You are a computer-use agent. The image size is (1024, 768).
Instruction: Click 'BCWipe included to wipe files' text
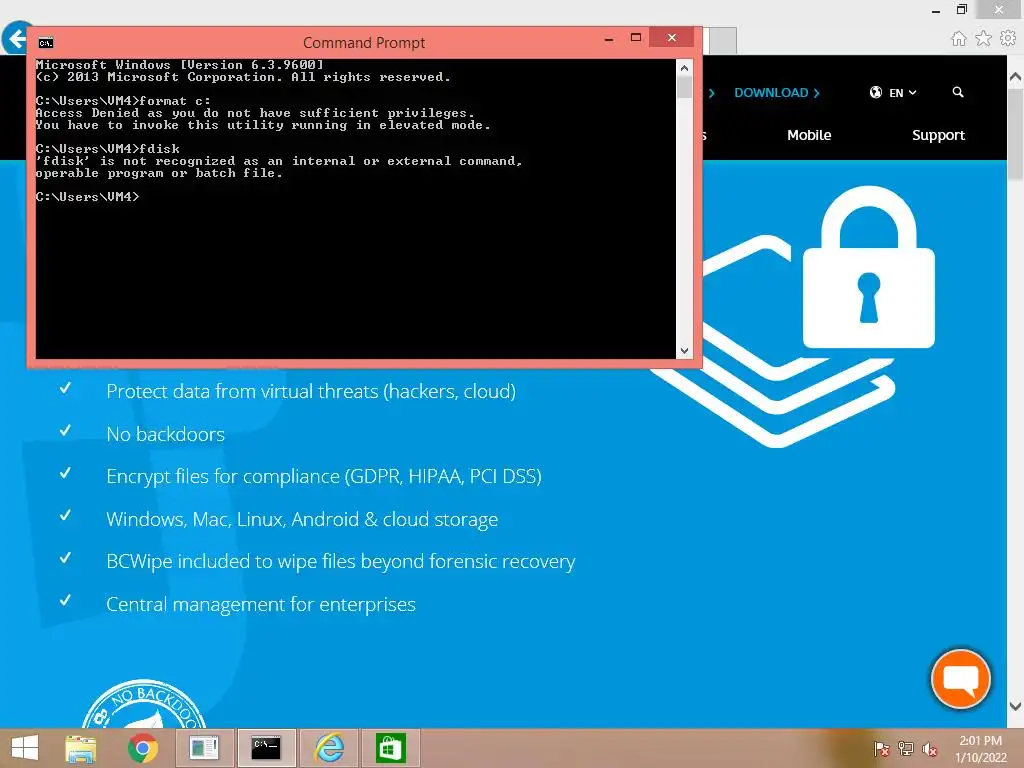(340, 562)
